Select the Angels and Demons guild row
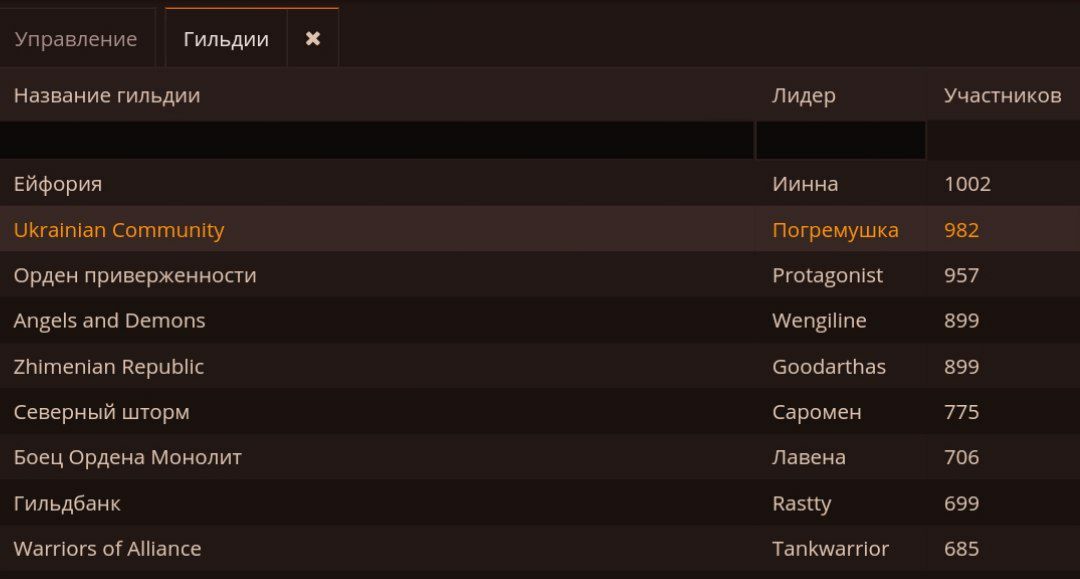The height and width of the screenshot is (579, 1080). click(540, 320)
